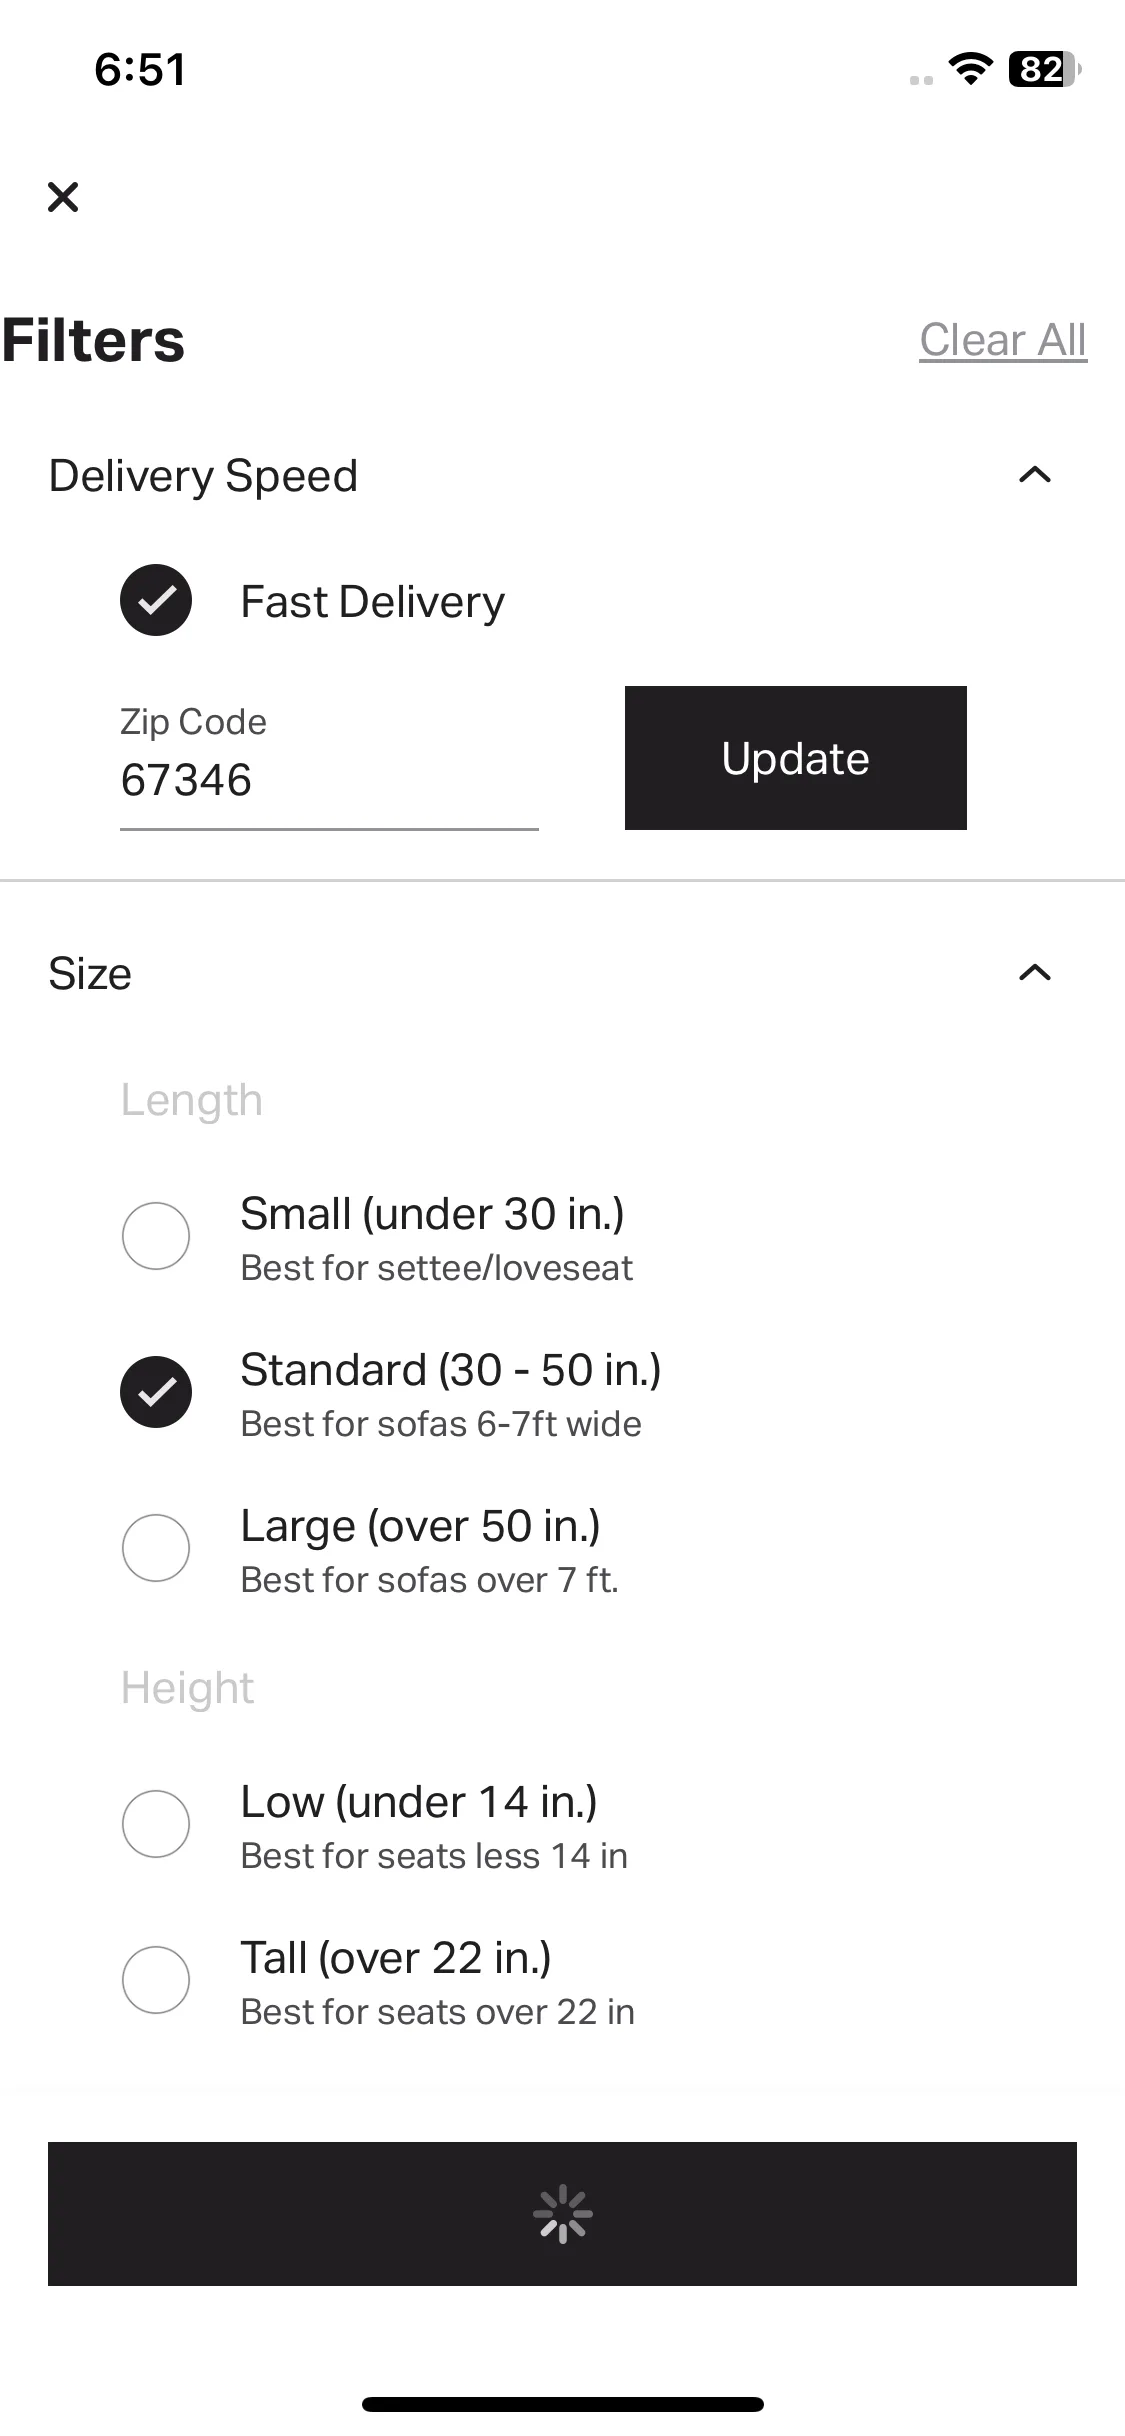Uncheck the Fast Delivery checkbox
This screenshot has width=1125, height=2436.
pos(156,600)
